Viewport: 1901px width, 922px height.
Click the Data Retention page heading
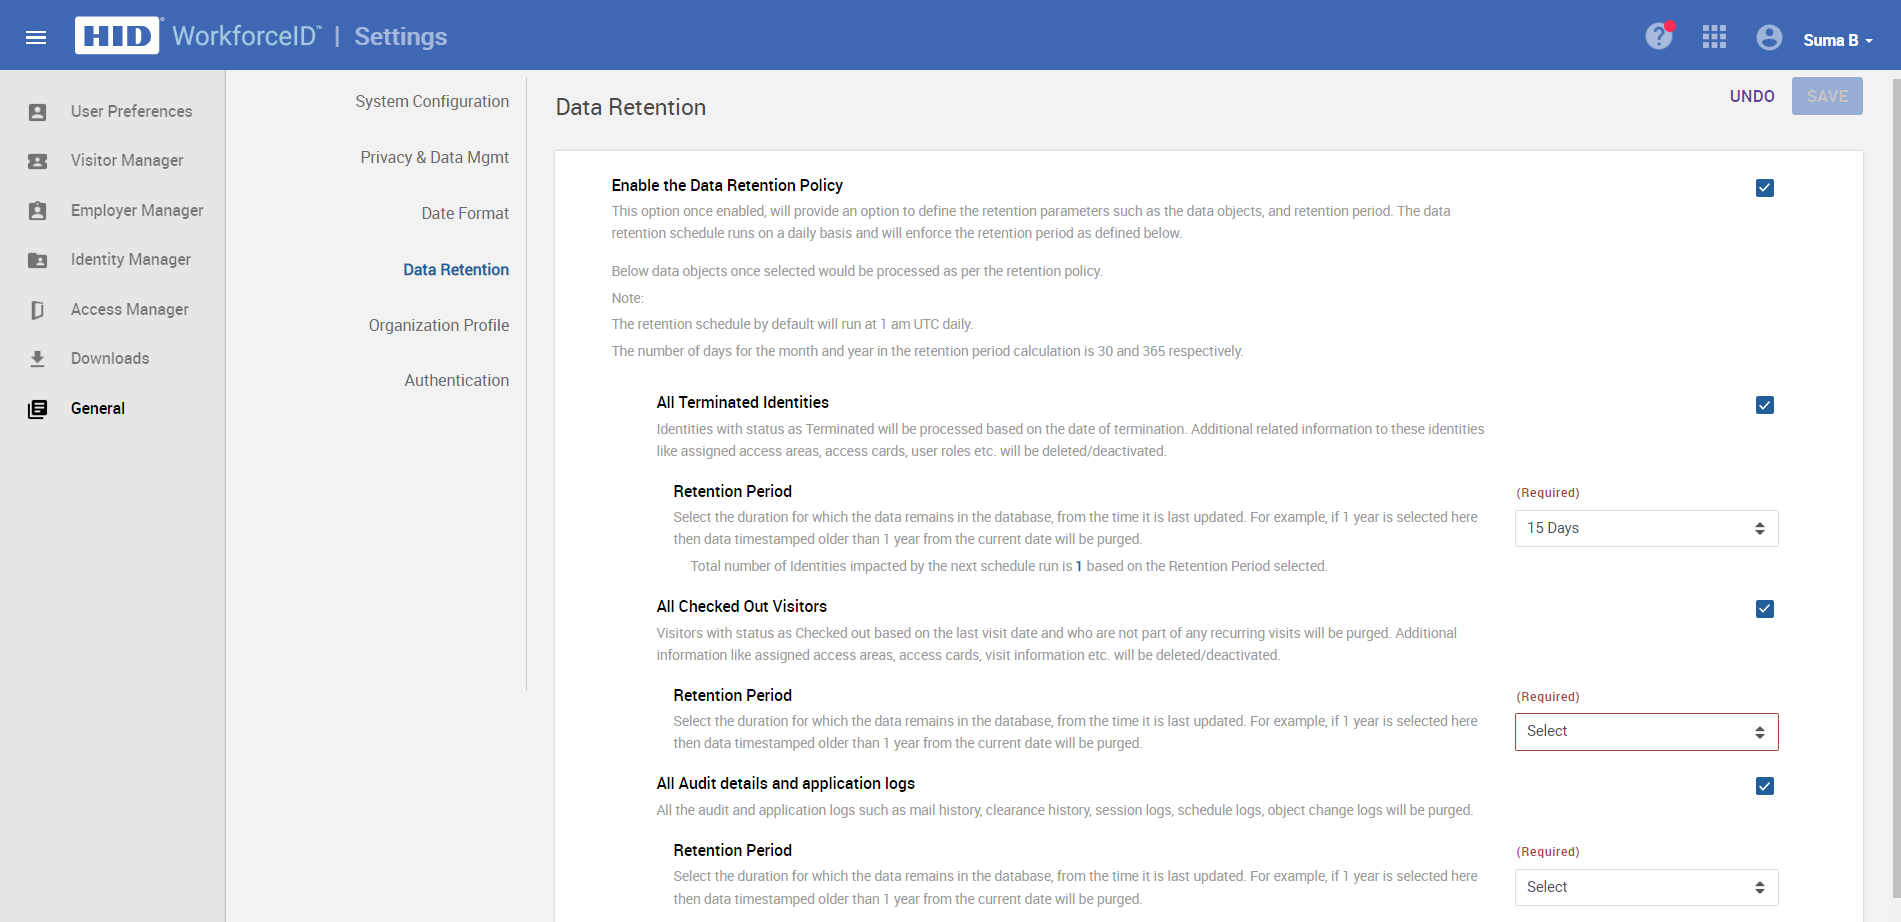pos(631,107)
